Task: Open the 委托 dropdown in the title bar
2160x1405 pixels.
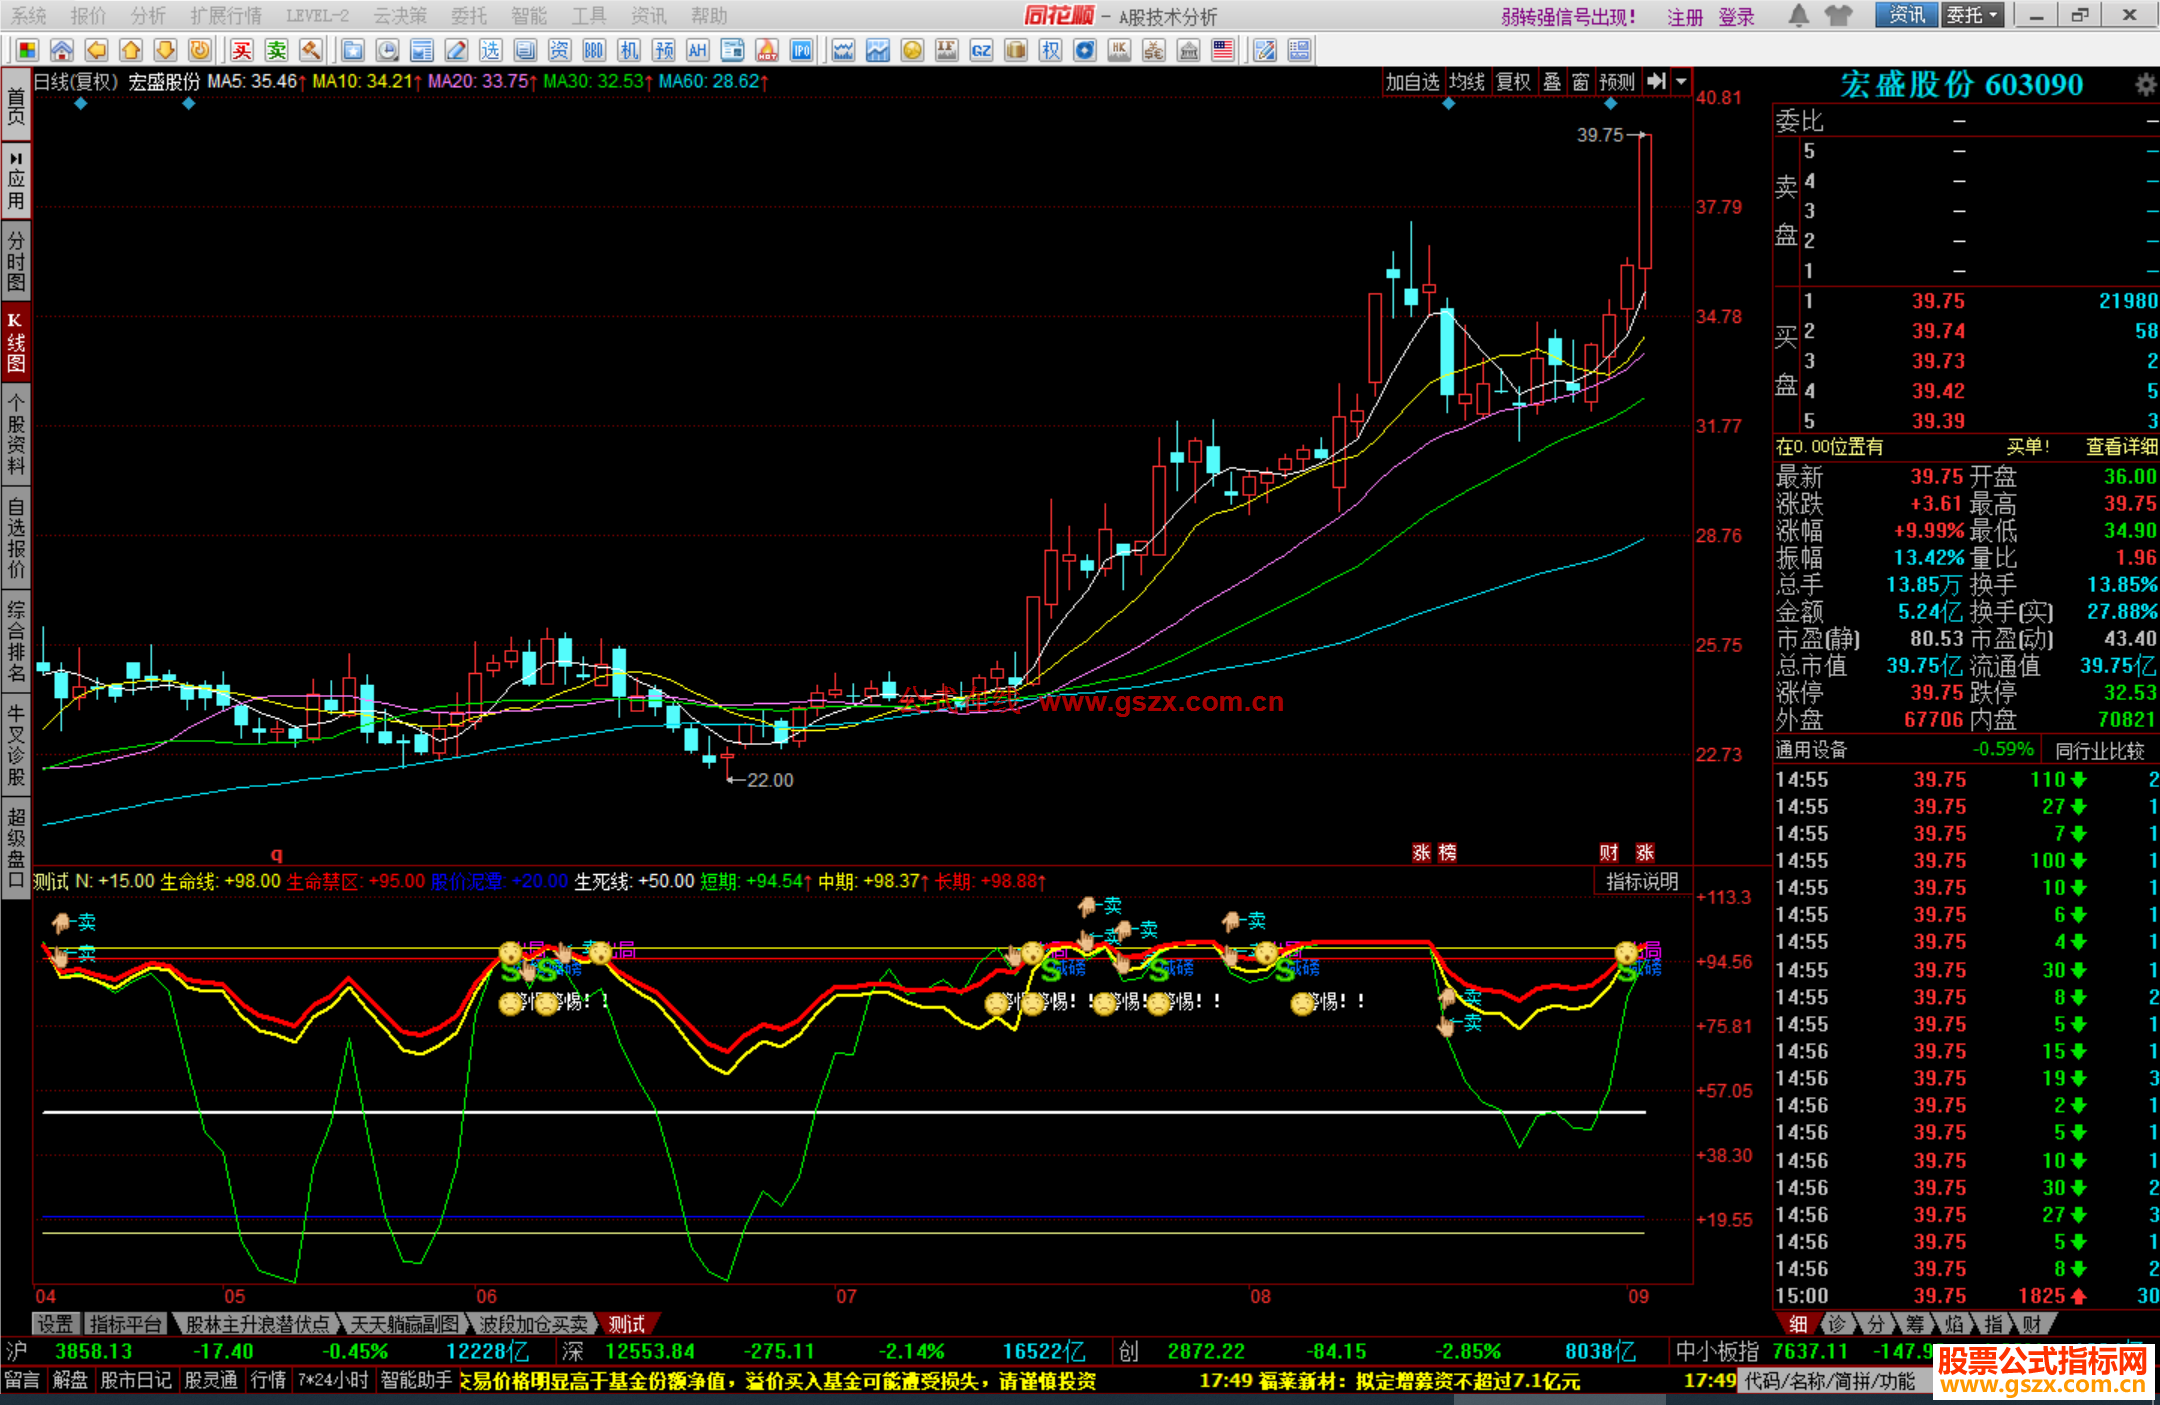Action: tap(1972, 15)
